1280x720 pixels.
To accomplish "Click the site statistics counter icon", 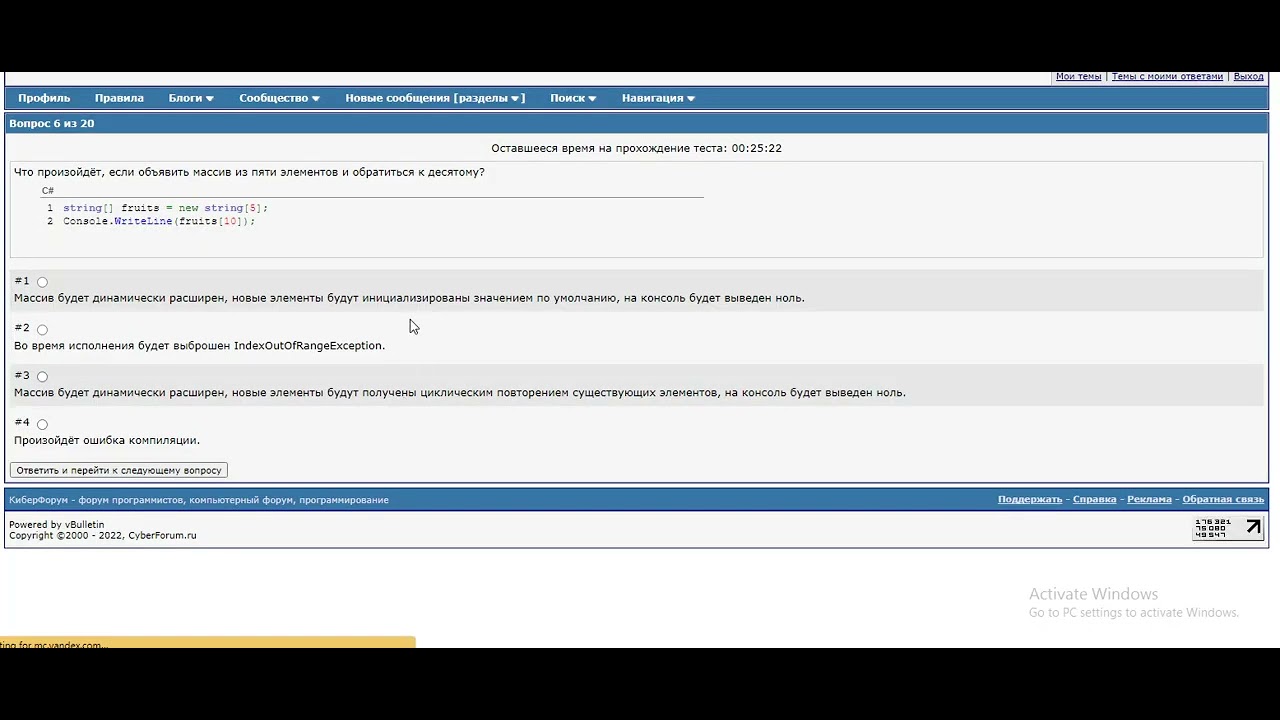I will pyautogui.click(x=1228, y=528).
